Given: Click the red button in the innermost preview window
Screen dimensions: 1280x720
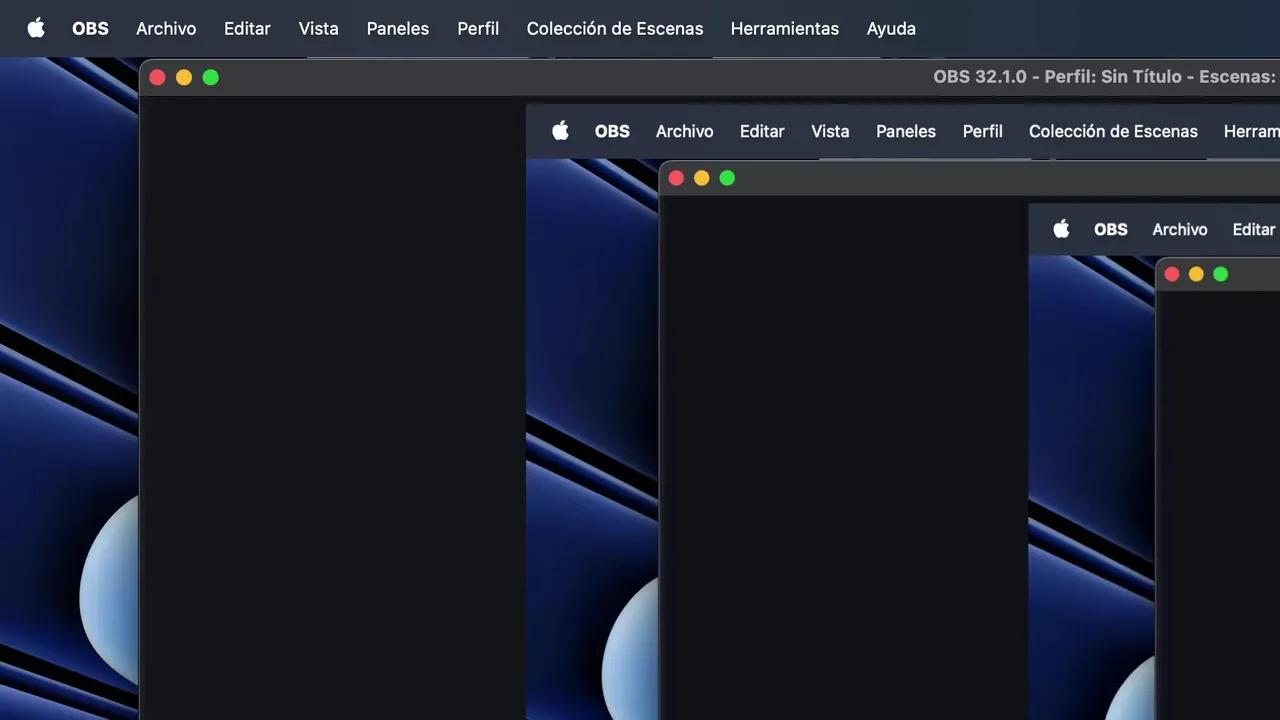Looking at the screenshot, I should click(1172, 274).
